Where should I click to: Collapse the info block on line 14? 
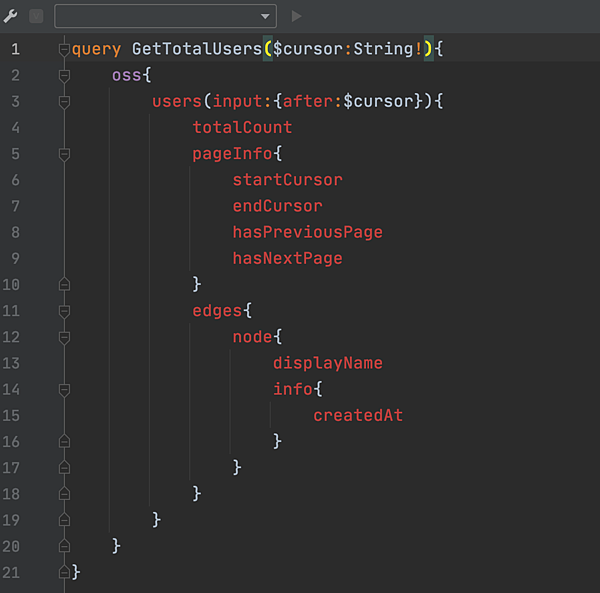click(x=64, y=390)
